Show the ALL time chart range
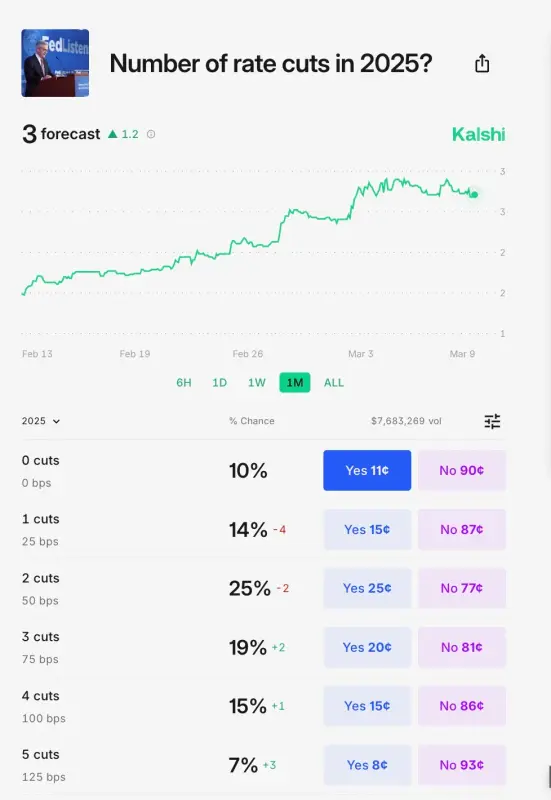 [x=334, y=383]
